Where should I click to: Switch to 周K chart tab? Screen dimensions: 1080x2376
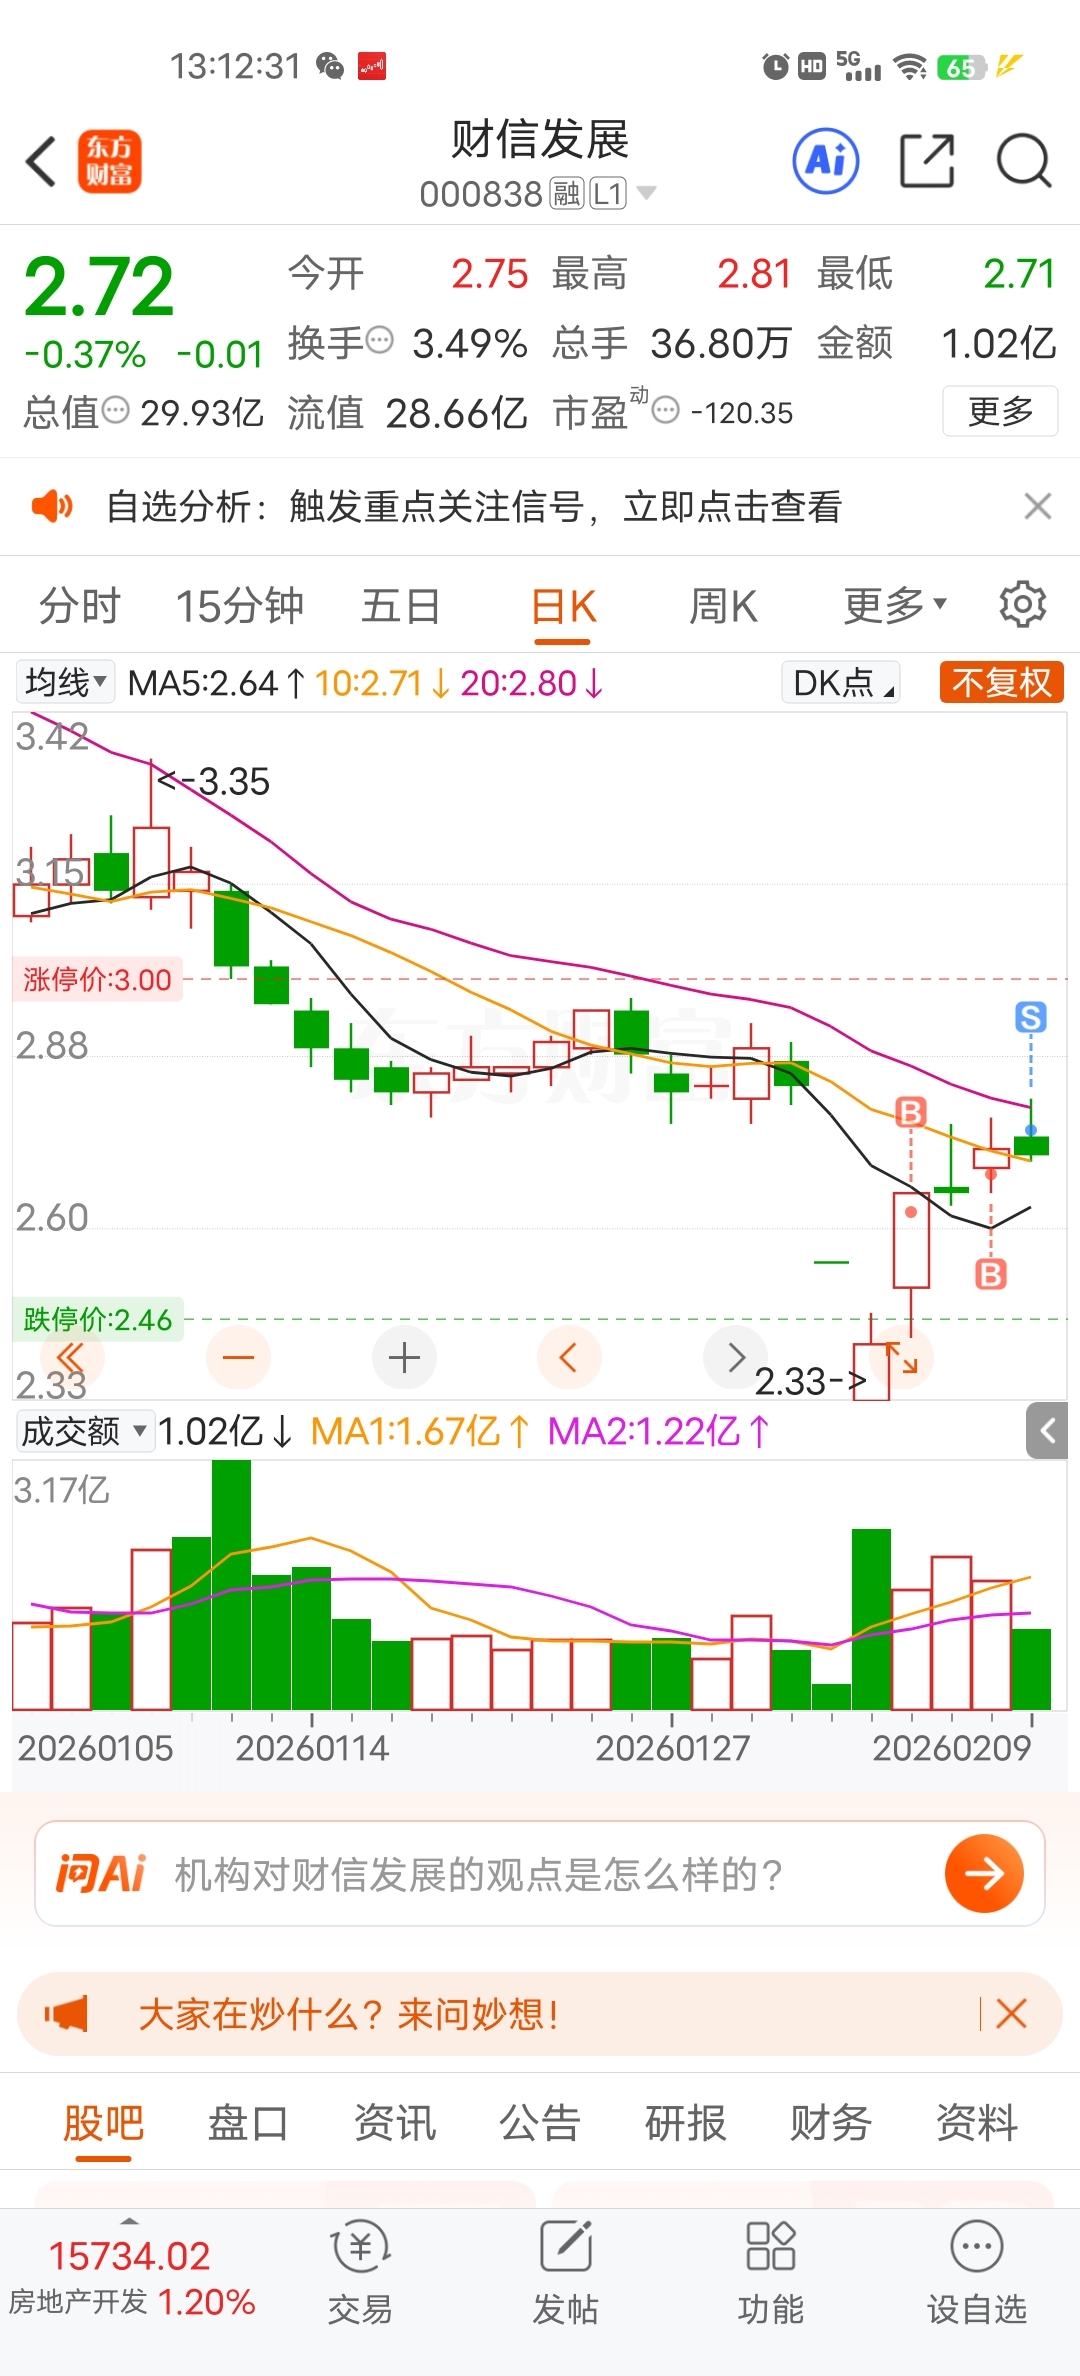[723, 605]
